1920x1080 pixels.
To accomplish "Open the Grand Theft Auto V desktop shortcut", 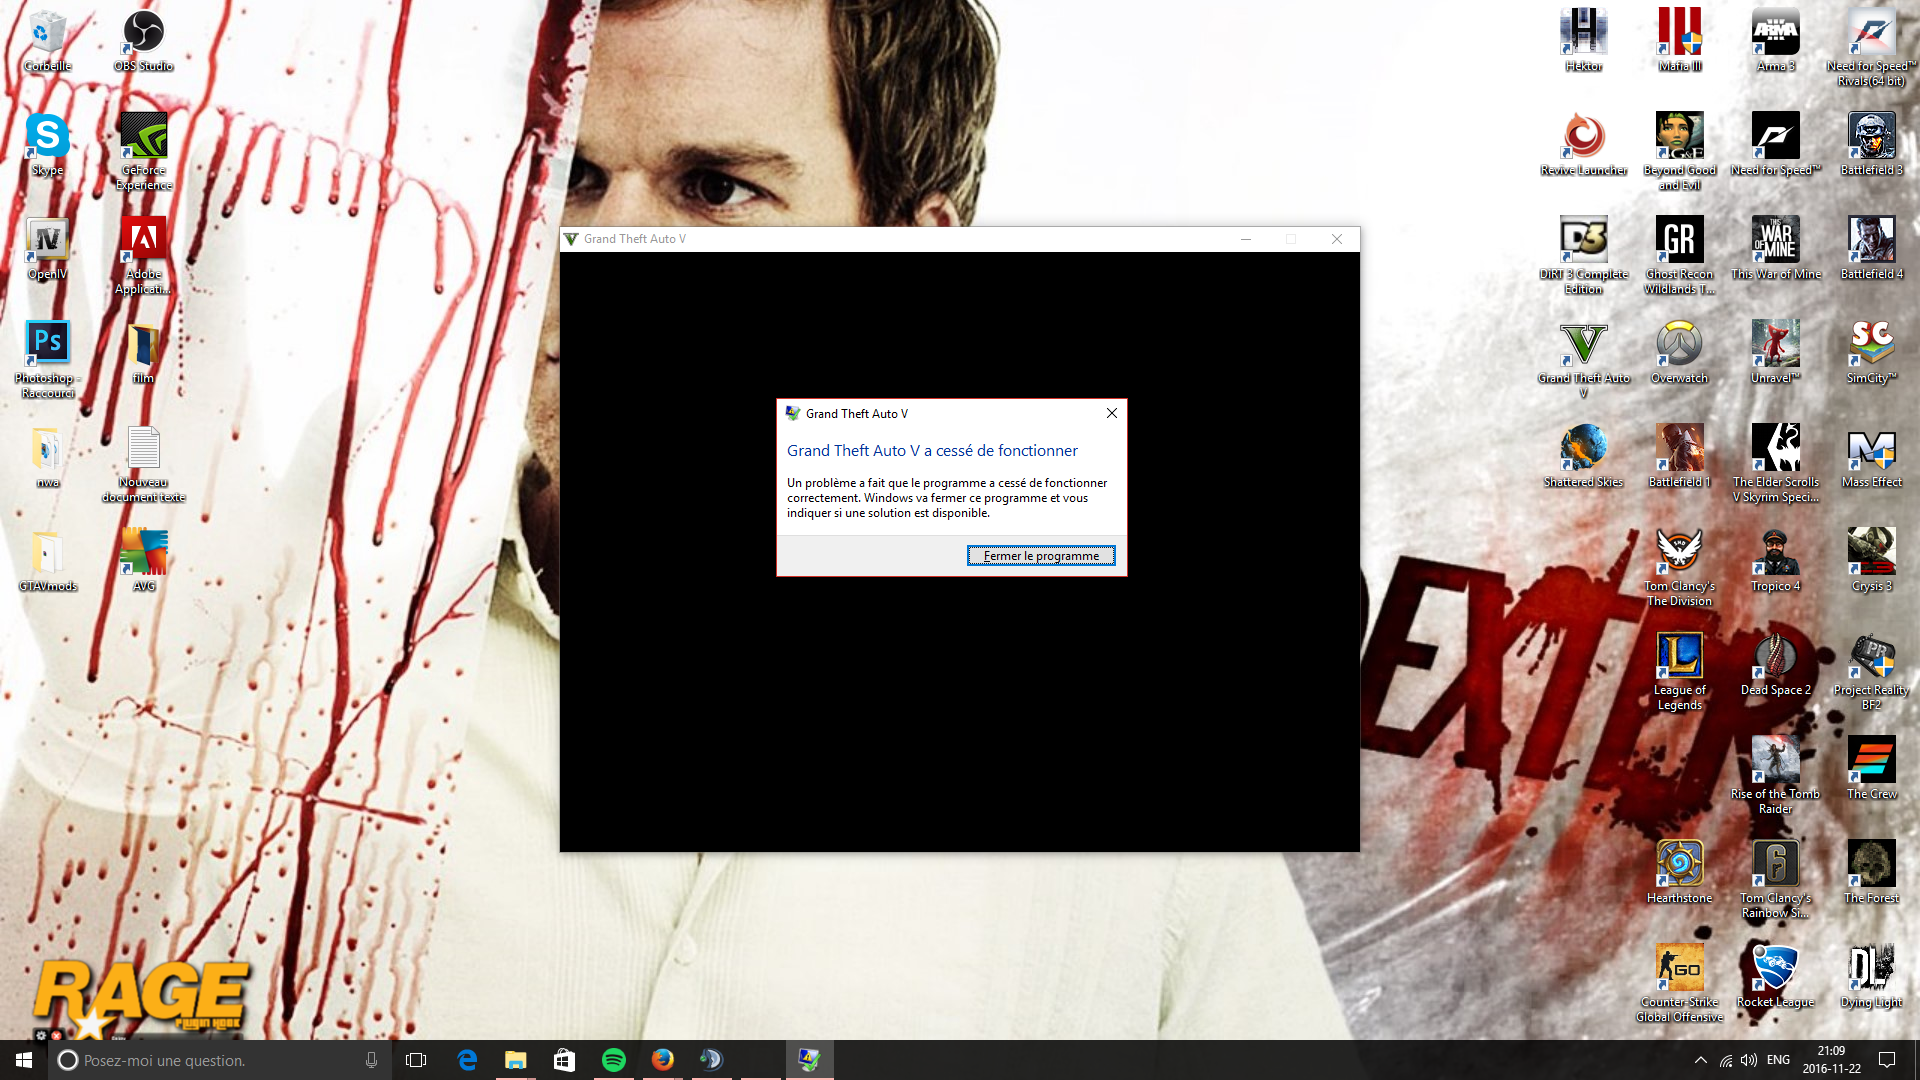I will (1583, 351).
